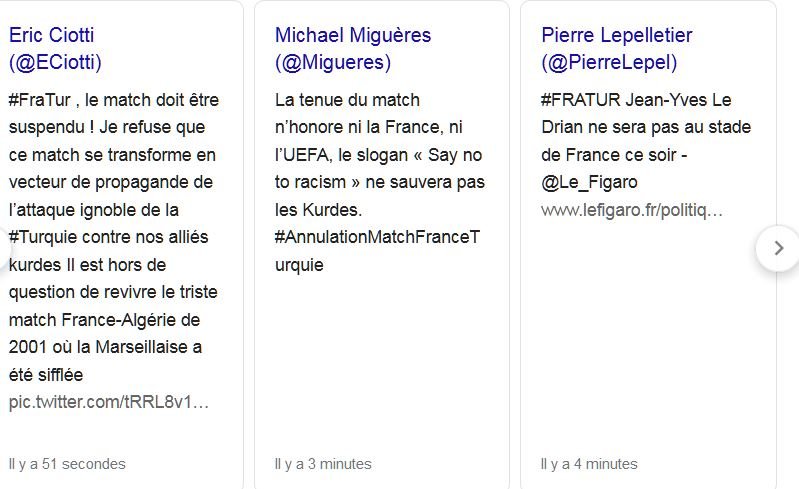Open Eric Ciotti's profile name link

pyautogui.click(x=51, y=35)
